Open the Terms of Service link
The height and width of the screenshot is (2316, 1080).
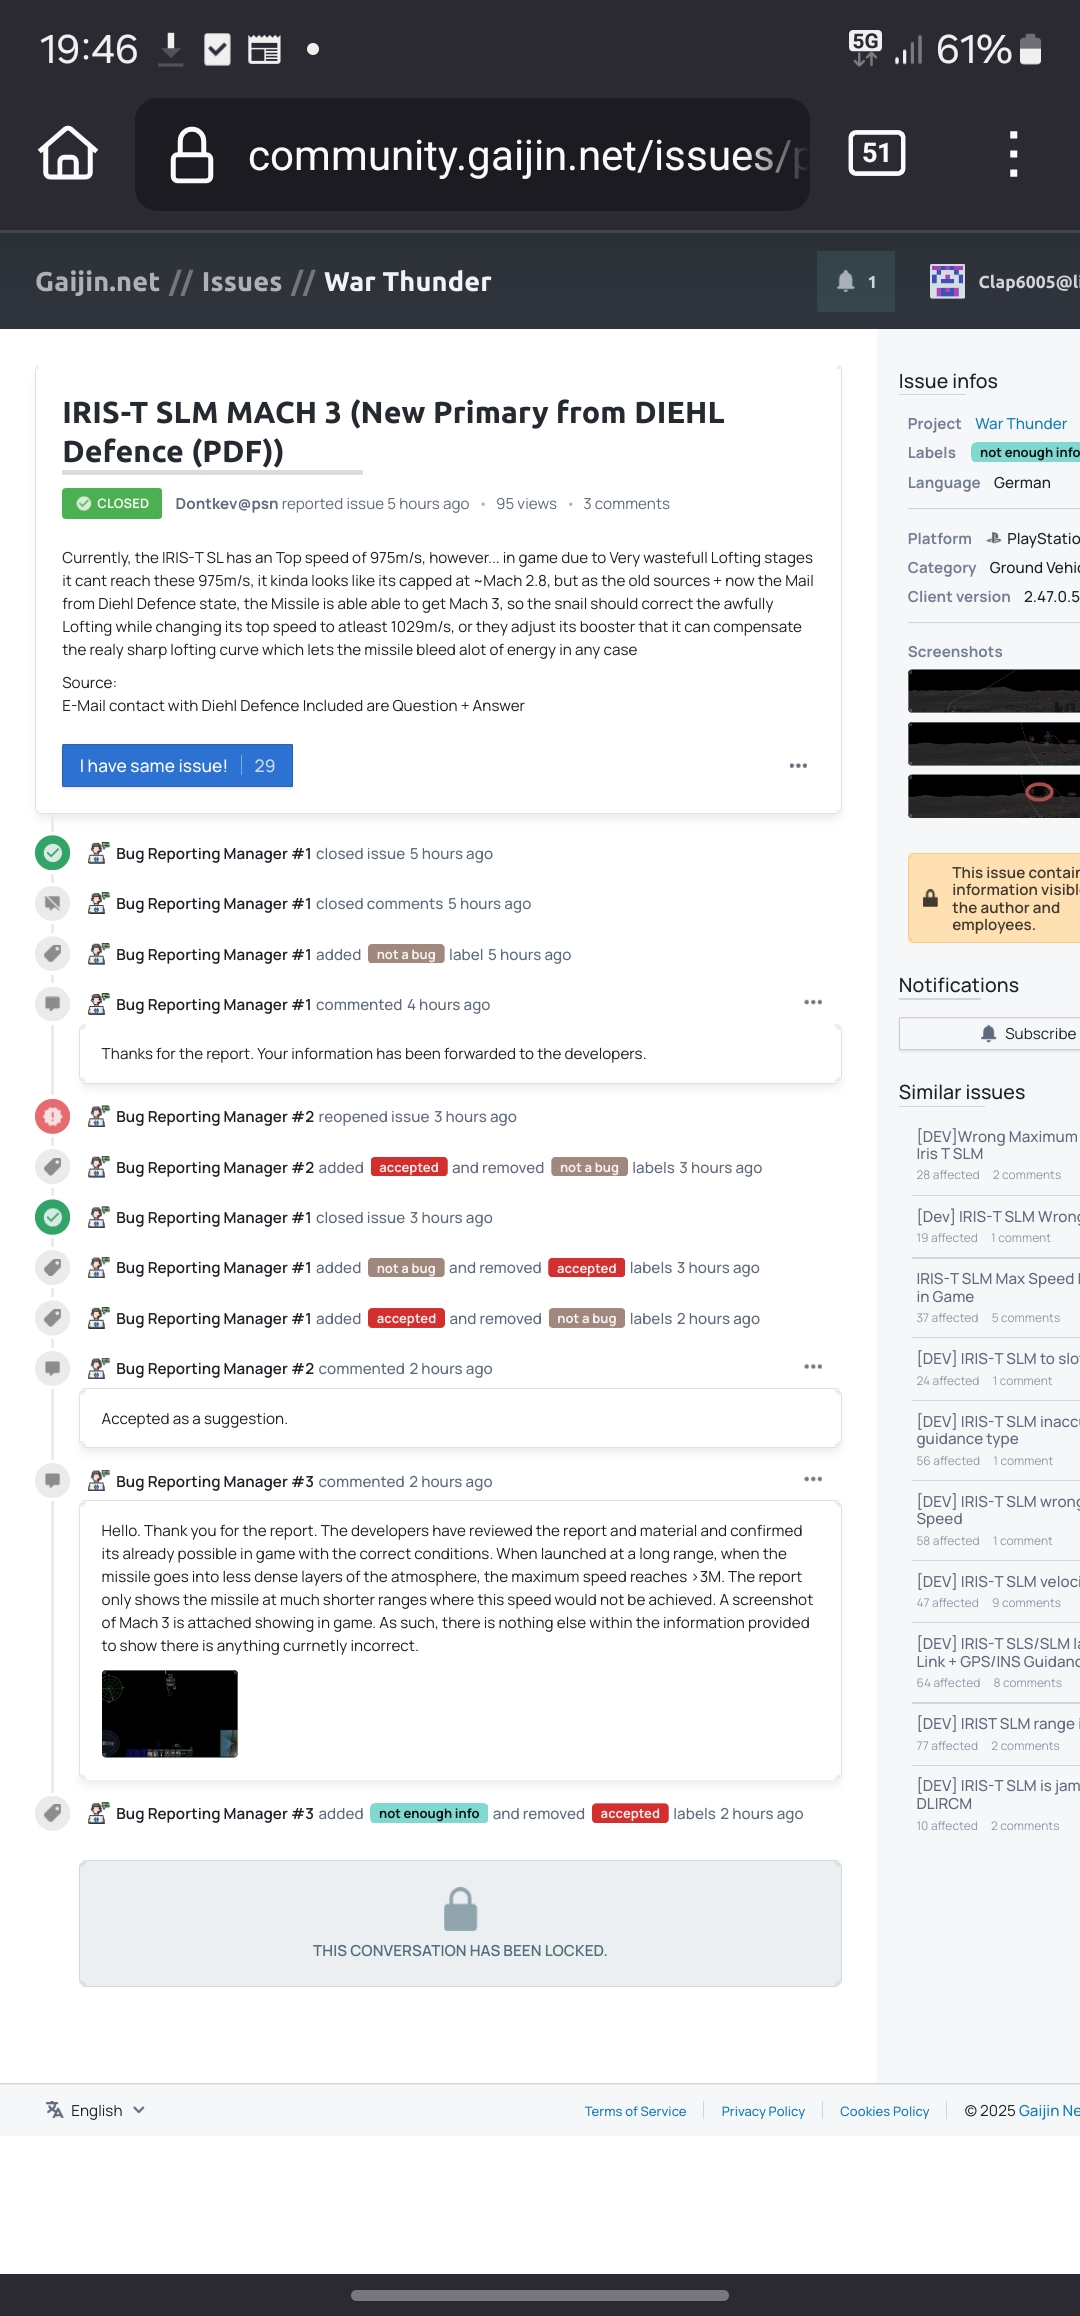(635, 2111)
